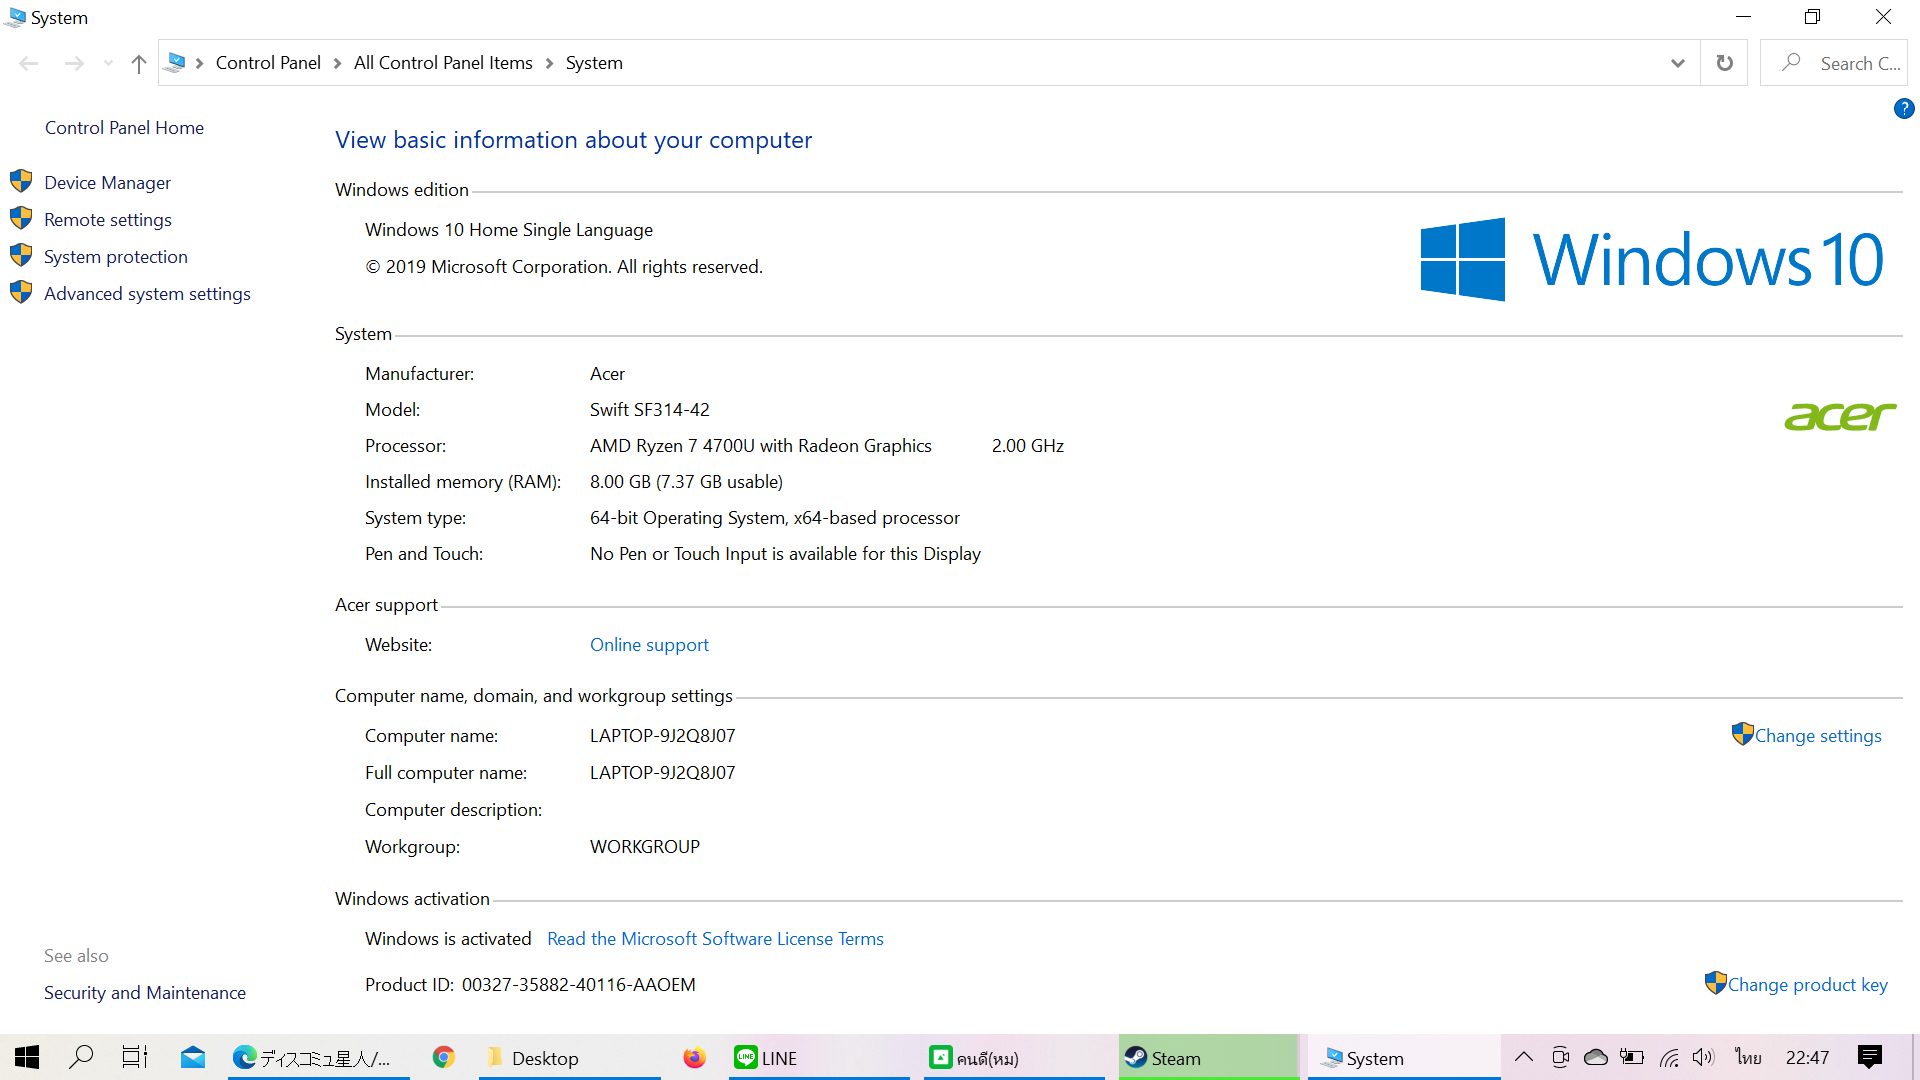Expand chevron before Control Panel breadcrumb
Image resolution: width=1920 pixels, height=1080 pixels.
pos(200,63)
